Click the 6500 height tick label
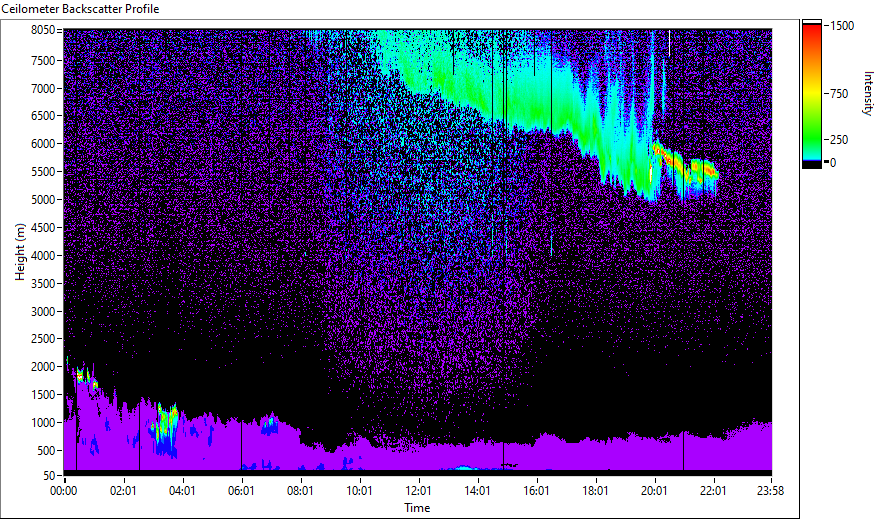The height and width of the screenshot is (519, 878). coord(43,116)
